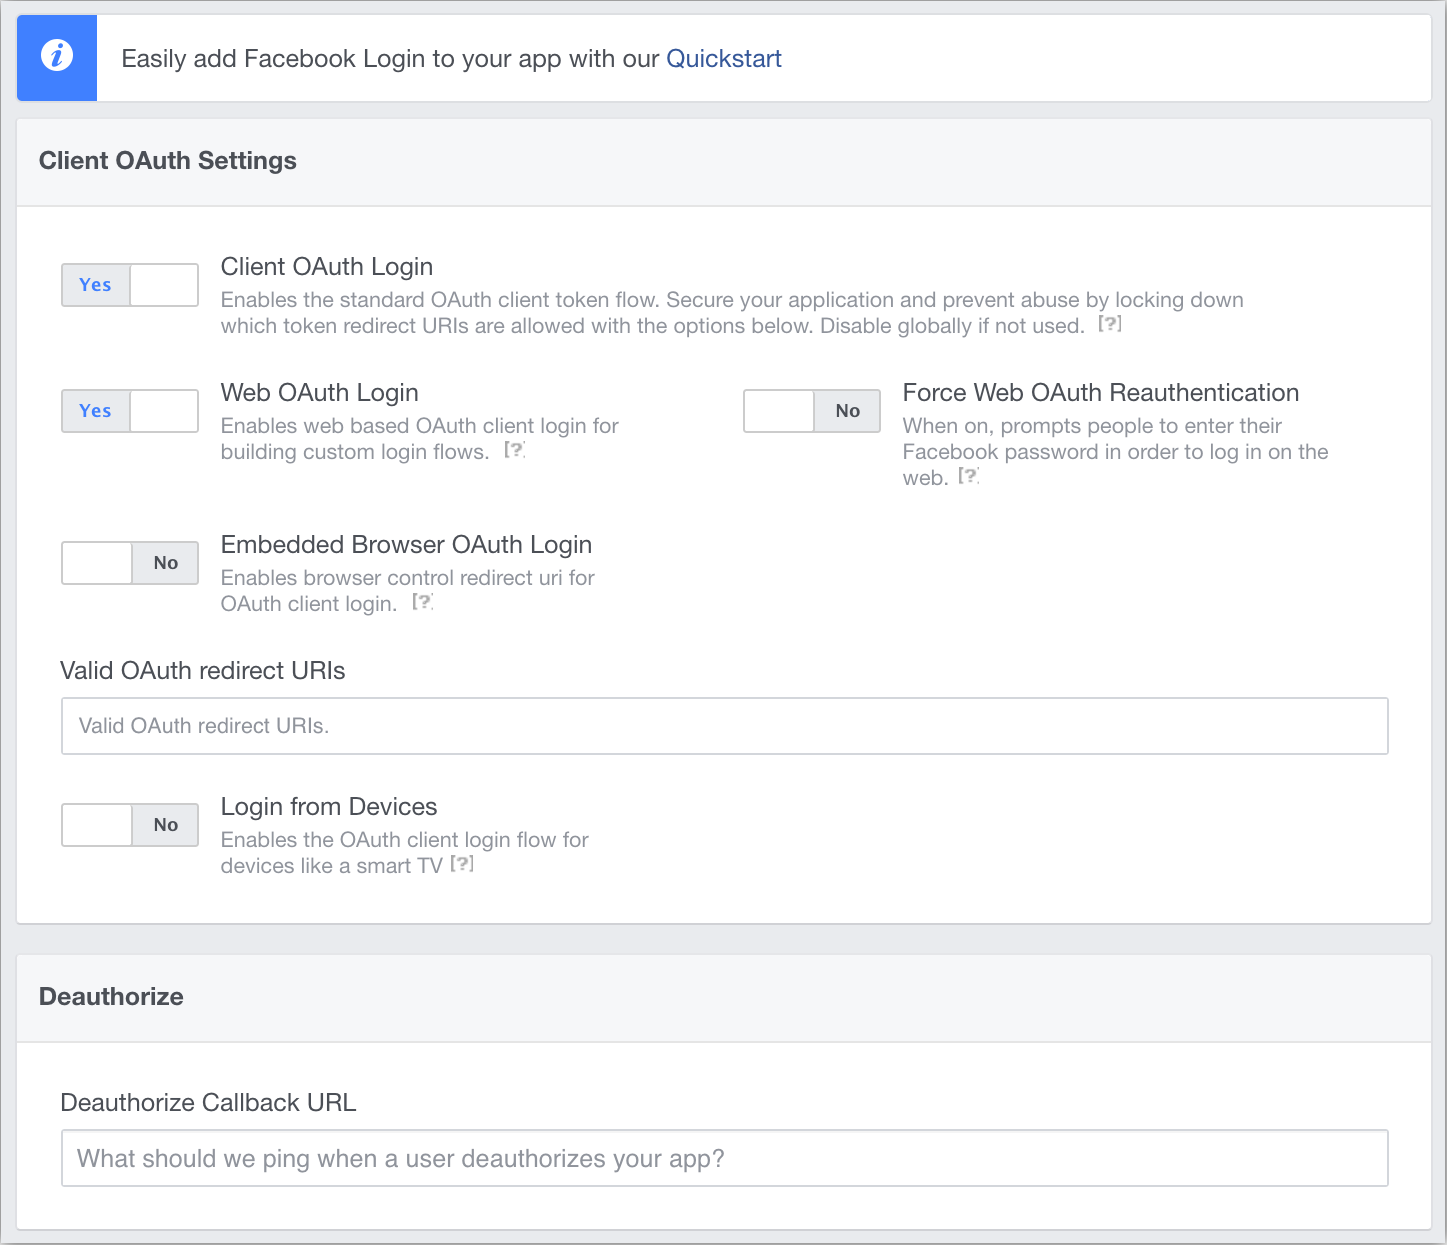1447x1245 pixels.
Task: Click the blue info icon in banner
Action: tap(57, 56)
